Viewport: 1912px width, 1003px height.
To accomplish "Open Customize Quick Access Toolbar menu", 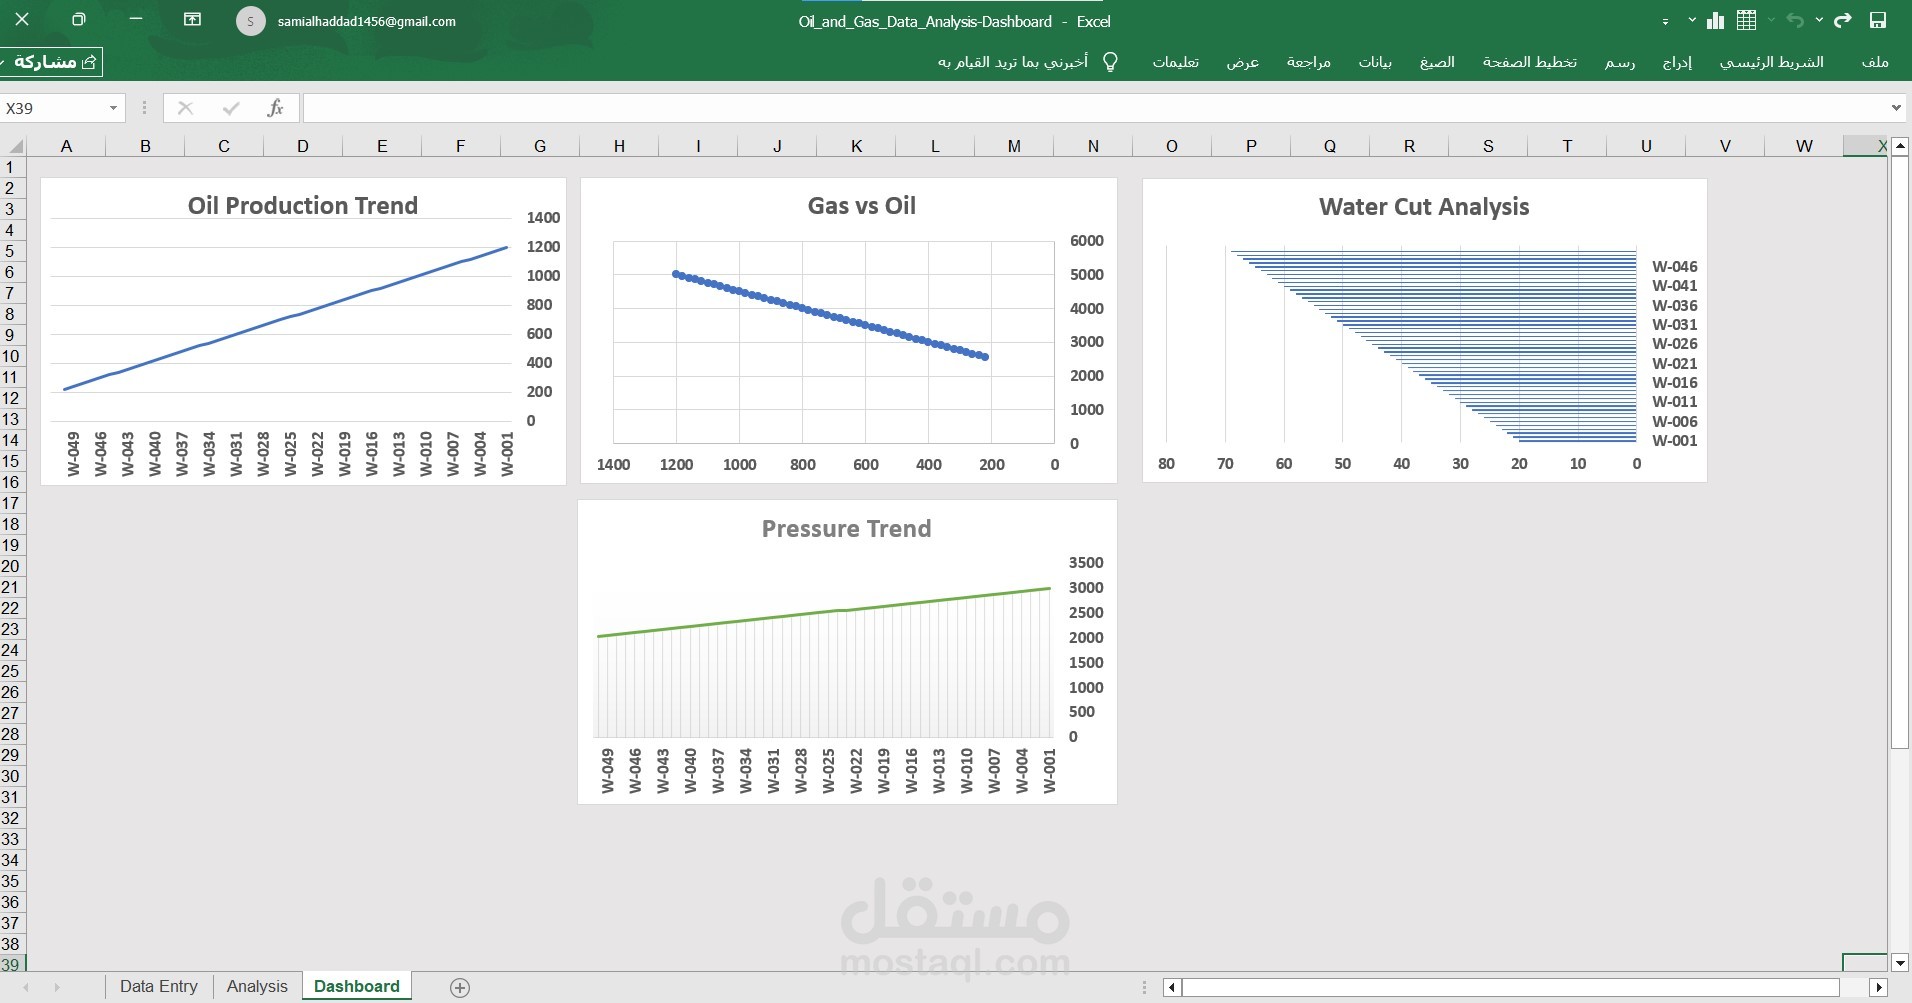I will (1665, 21).
